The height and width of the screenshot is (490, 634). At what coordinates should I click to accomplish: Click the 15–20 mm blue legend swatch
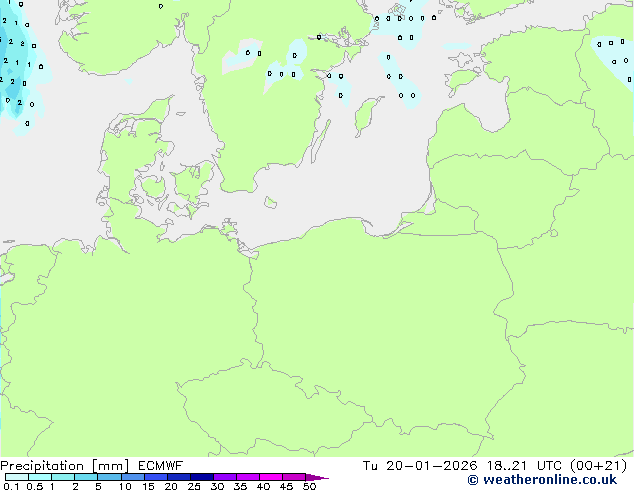[156, 477]
